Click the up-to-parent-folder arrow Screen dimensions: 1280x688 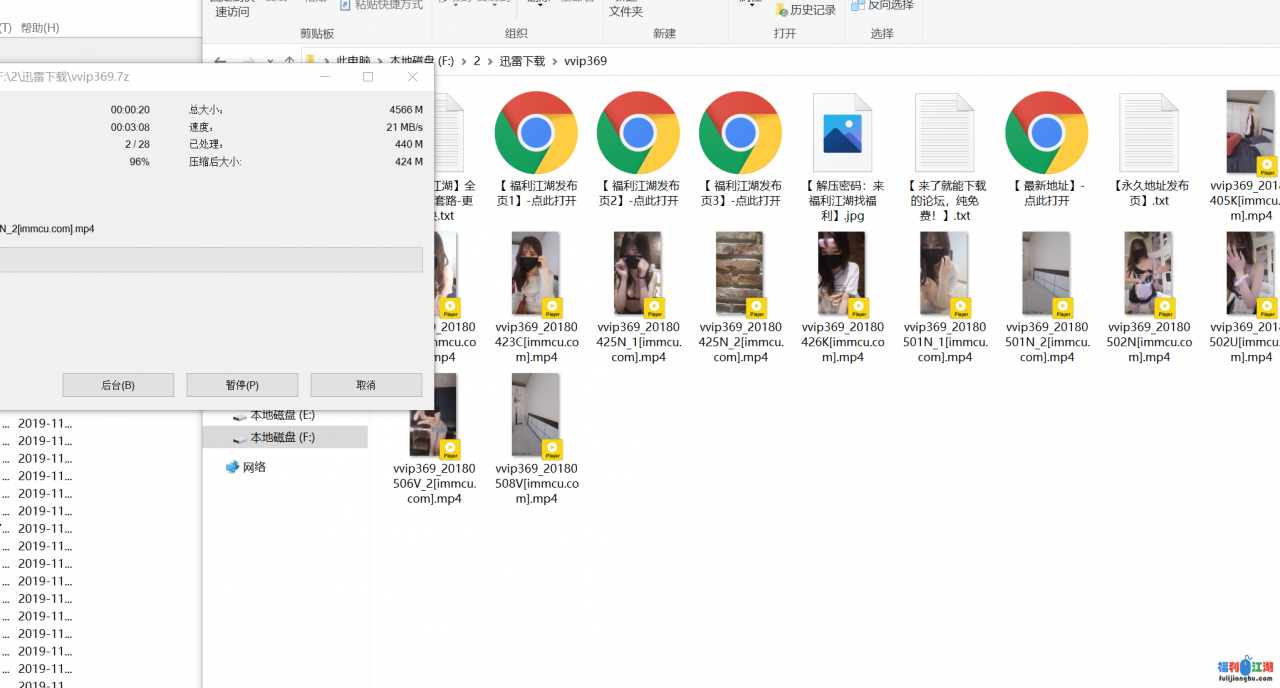coord(289,61)
